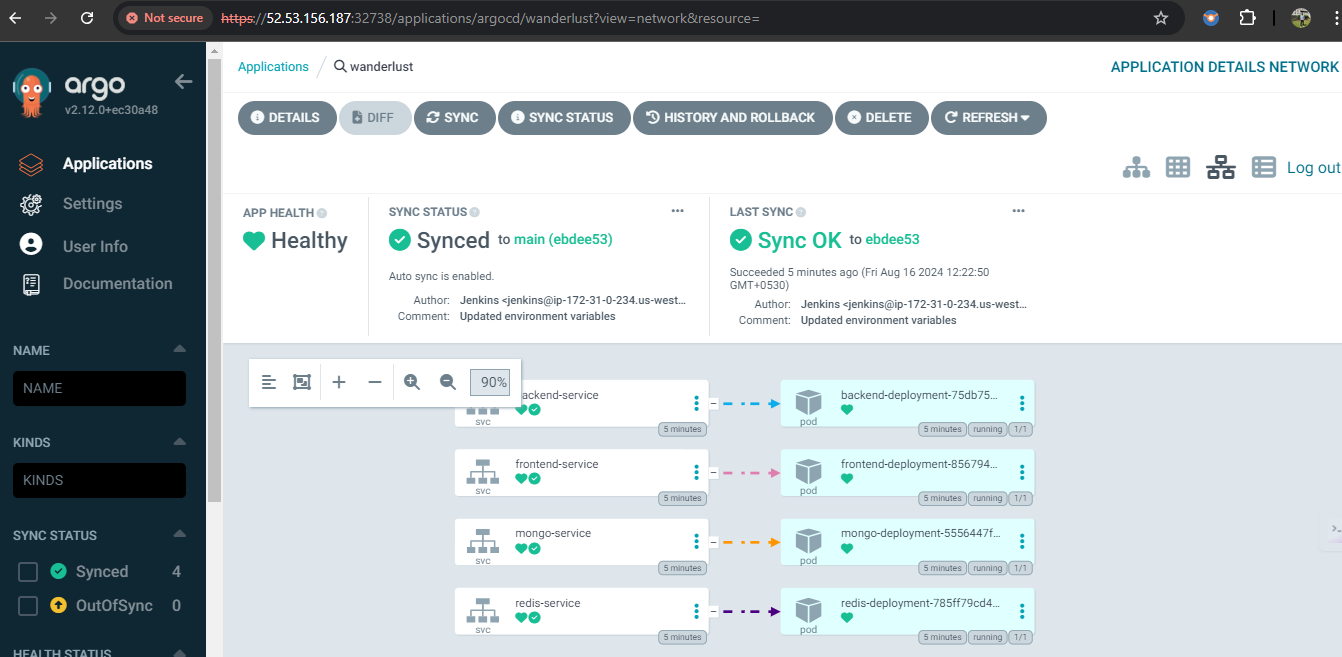
Task: Open backend-deployment pod options menu
Action: tap(1022, 403)
